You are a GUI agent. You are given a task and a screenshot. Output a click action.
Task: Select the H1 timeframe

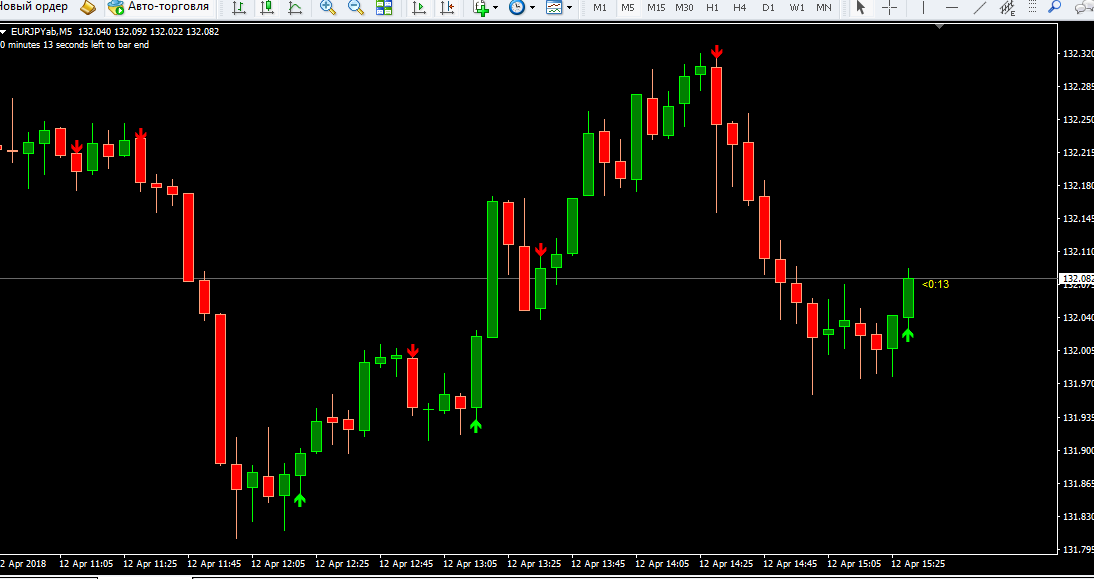click(712, 8)
